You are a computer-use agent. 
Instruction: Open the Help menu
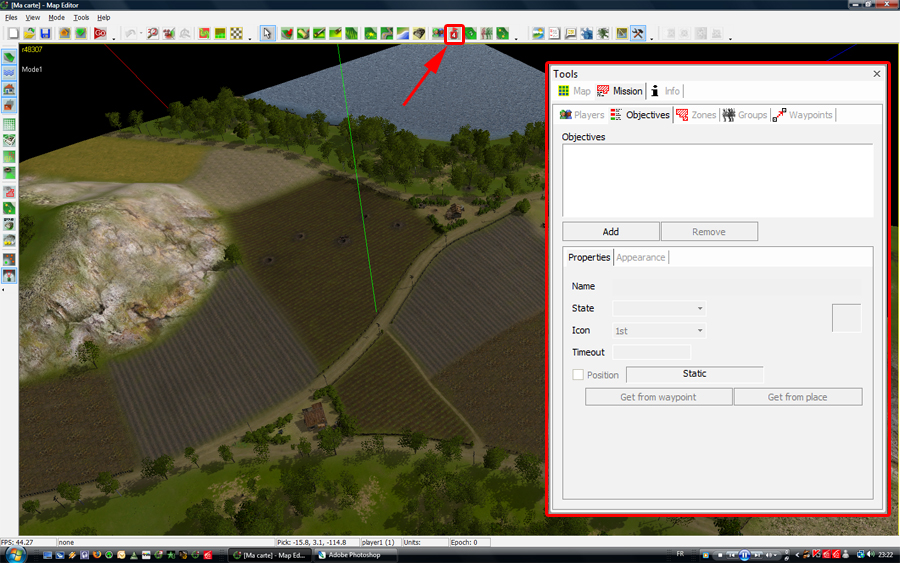click(x=103, y=18)
